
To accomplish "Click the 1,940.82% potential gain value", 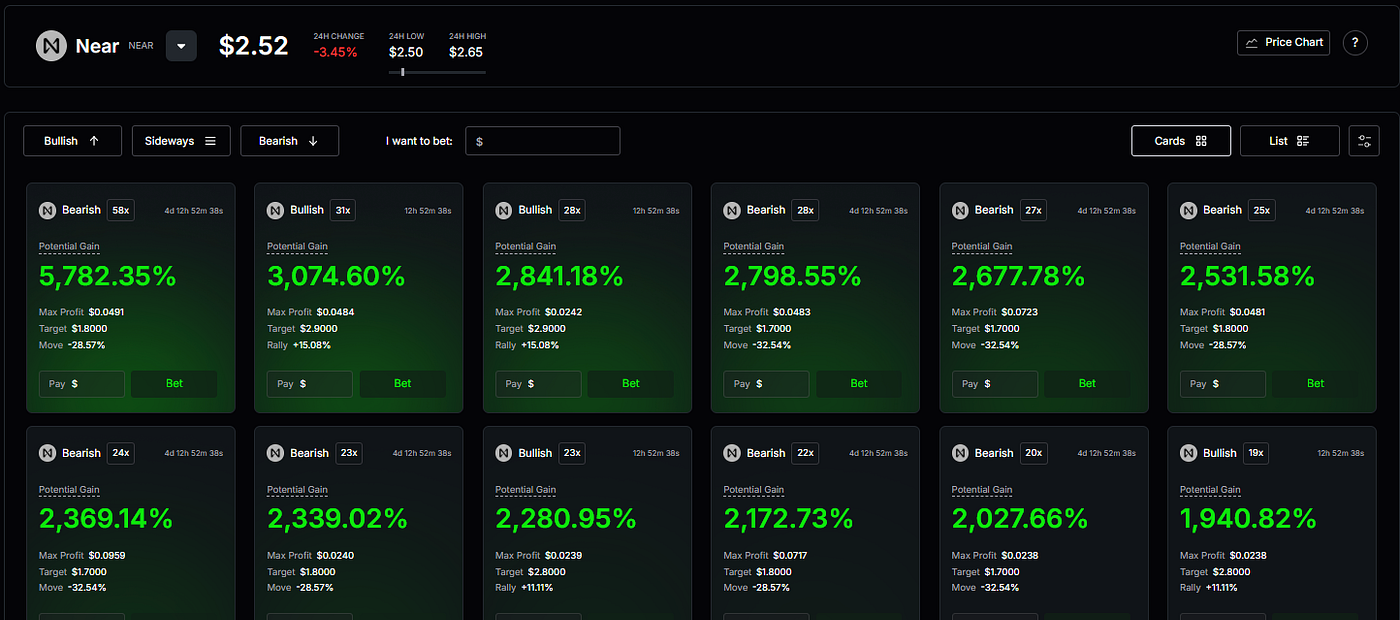I will [1248, 519].
